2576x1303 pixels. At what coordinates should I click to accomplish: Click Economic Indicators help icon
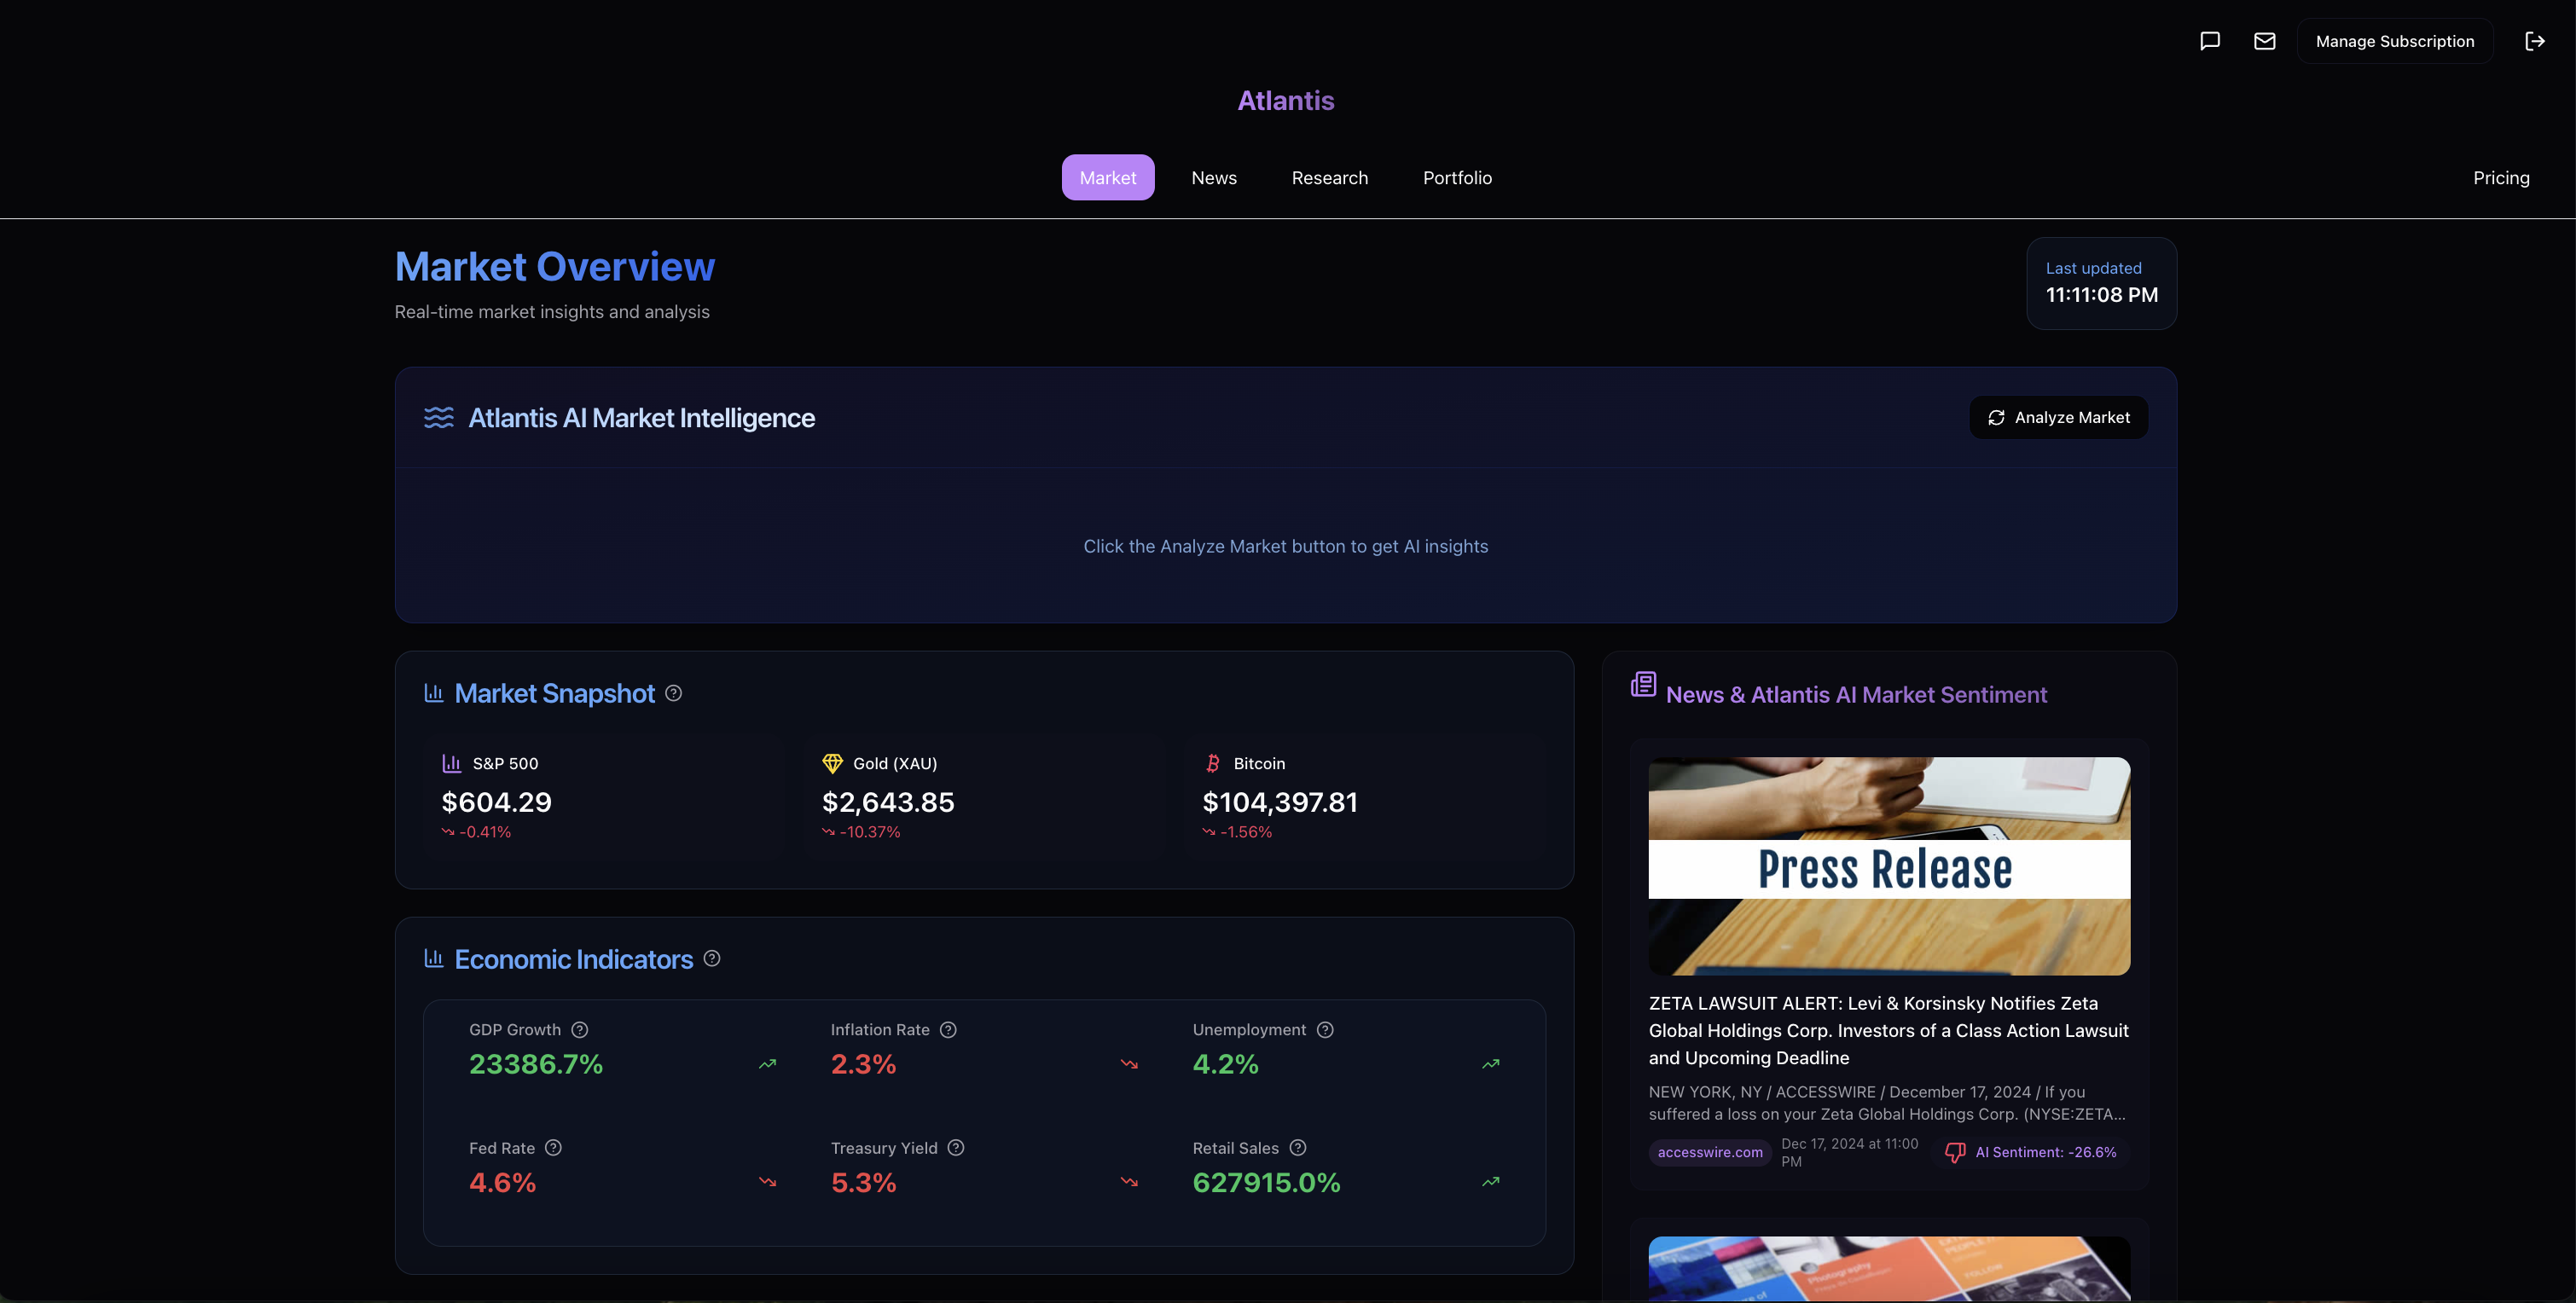click(712, 958)
